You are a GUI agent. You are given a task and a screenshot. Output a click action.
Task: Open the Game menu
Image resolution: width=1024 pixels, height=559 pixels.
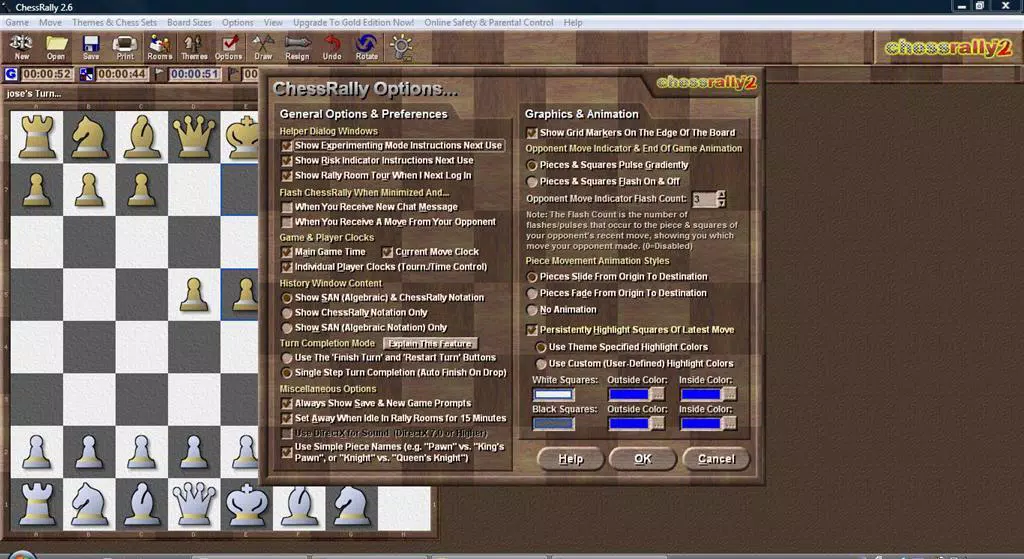click(x=17, y=22)
